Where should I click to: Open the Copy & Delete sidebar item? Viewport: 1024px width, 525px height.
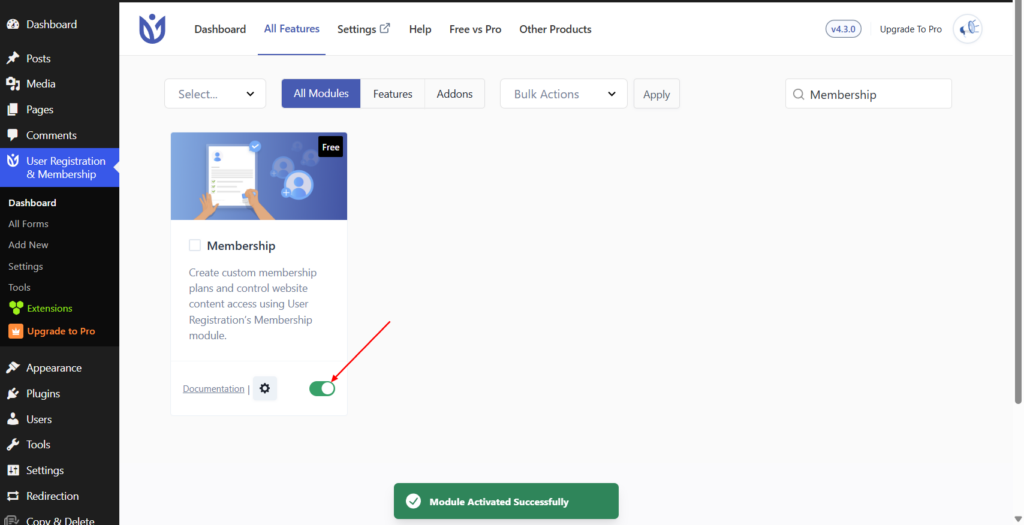(60, 520)
